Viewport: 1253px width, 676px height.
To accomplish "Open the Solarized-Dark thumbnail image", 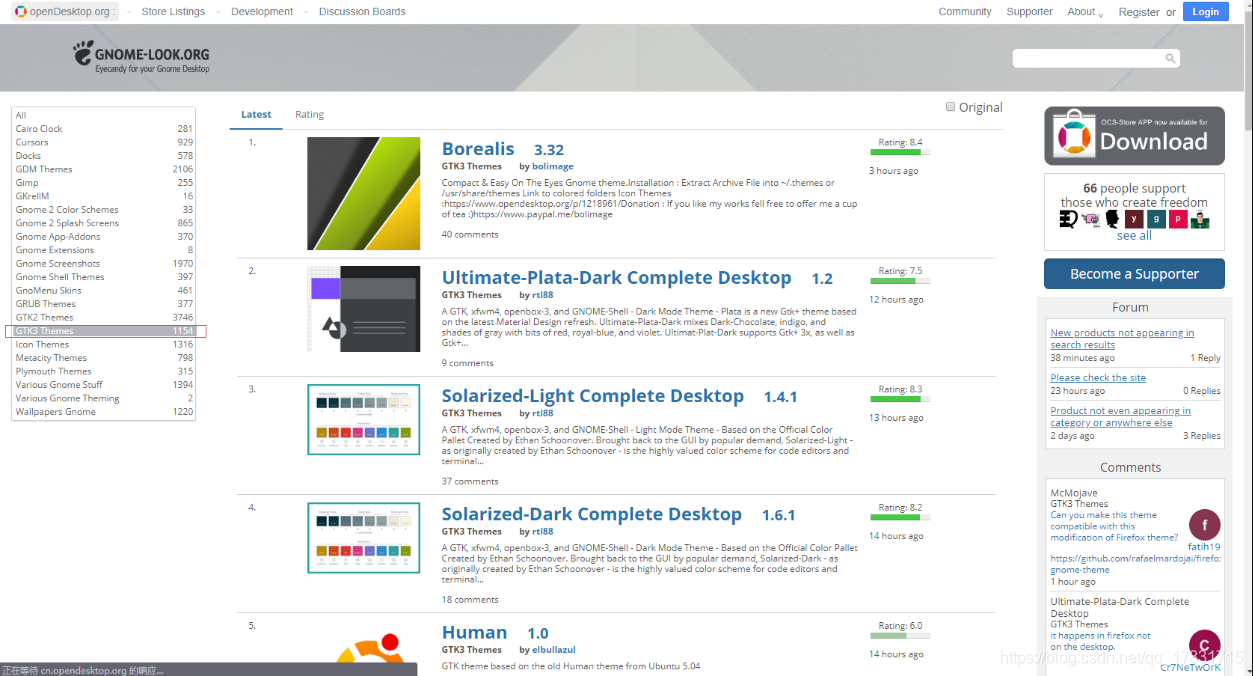I will click(x=364, y=538).
